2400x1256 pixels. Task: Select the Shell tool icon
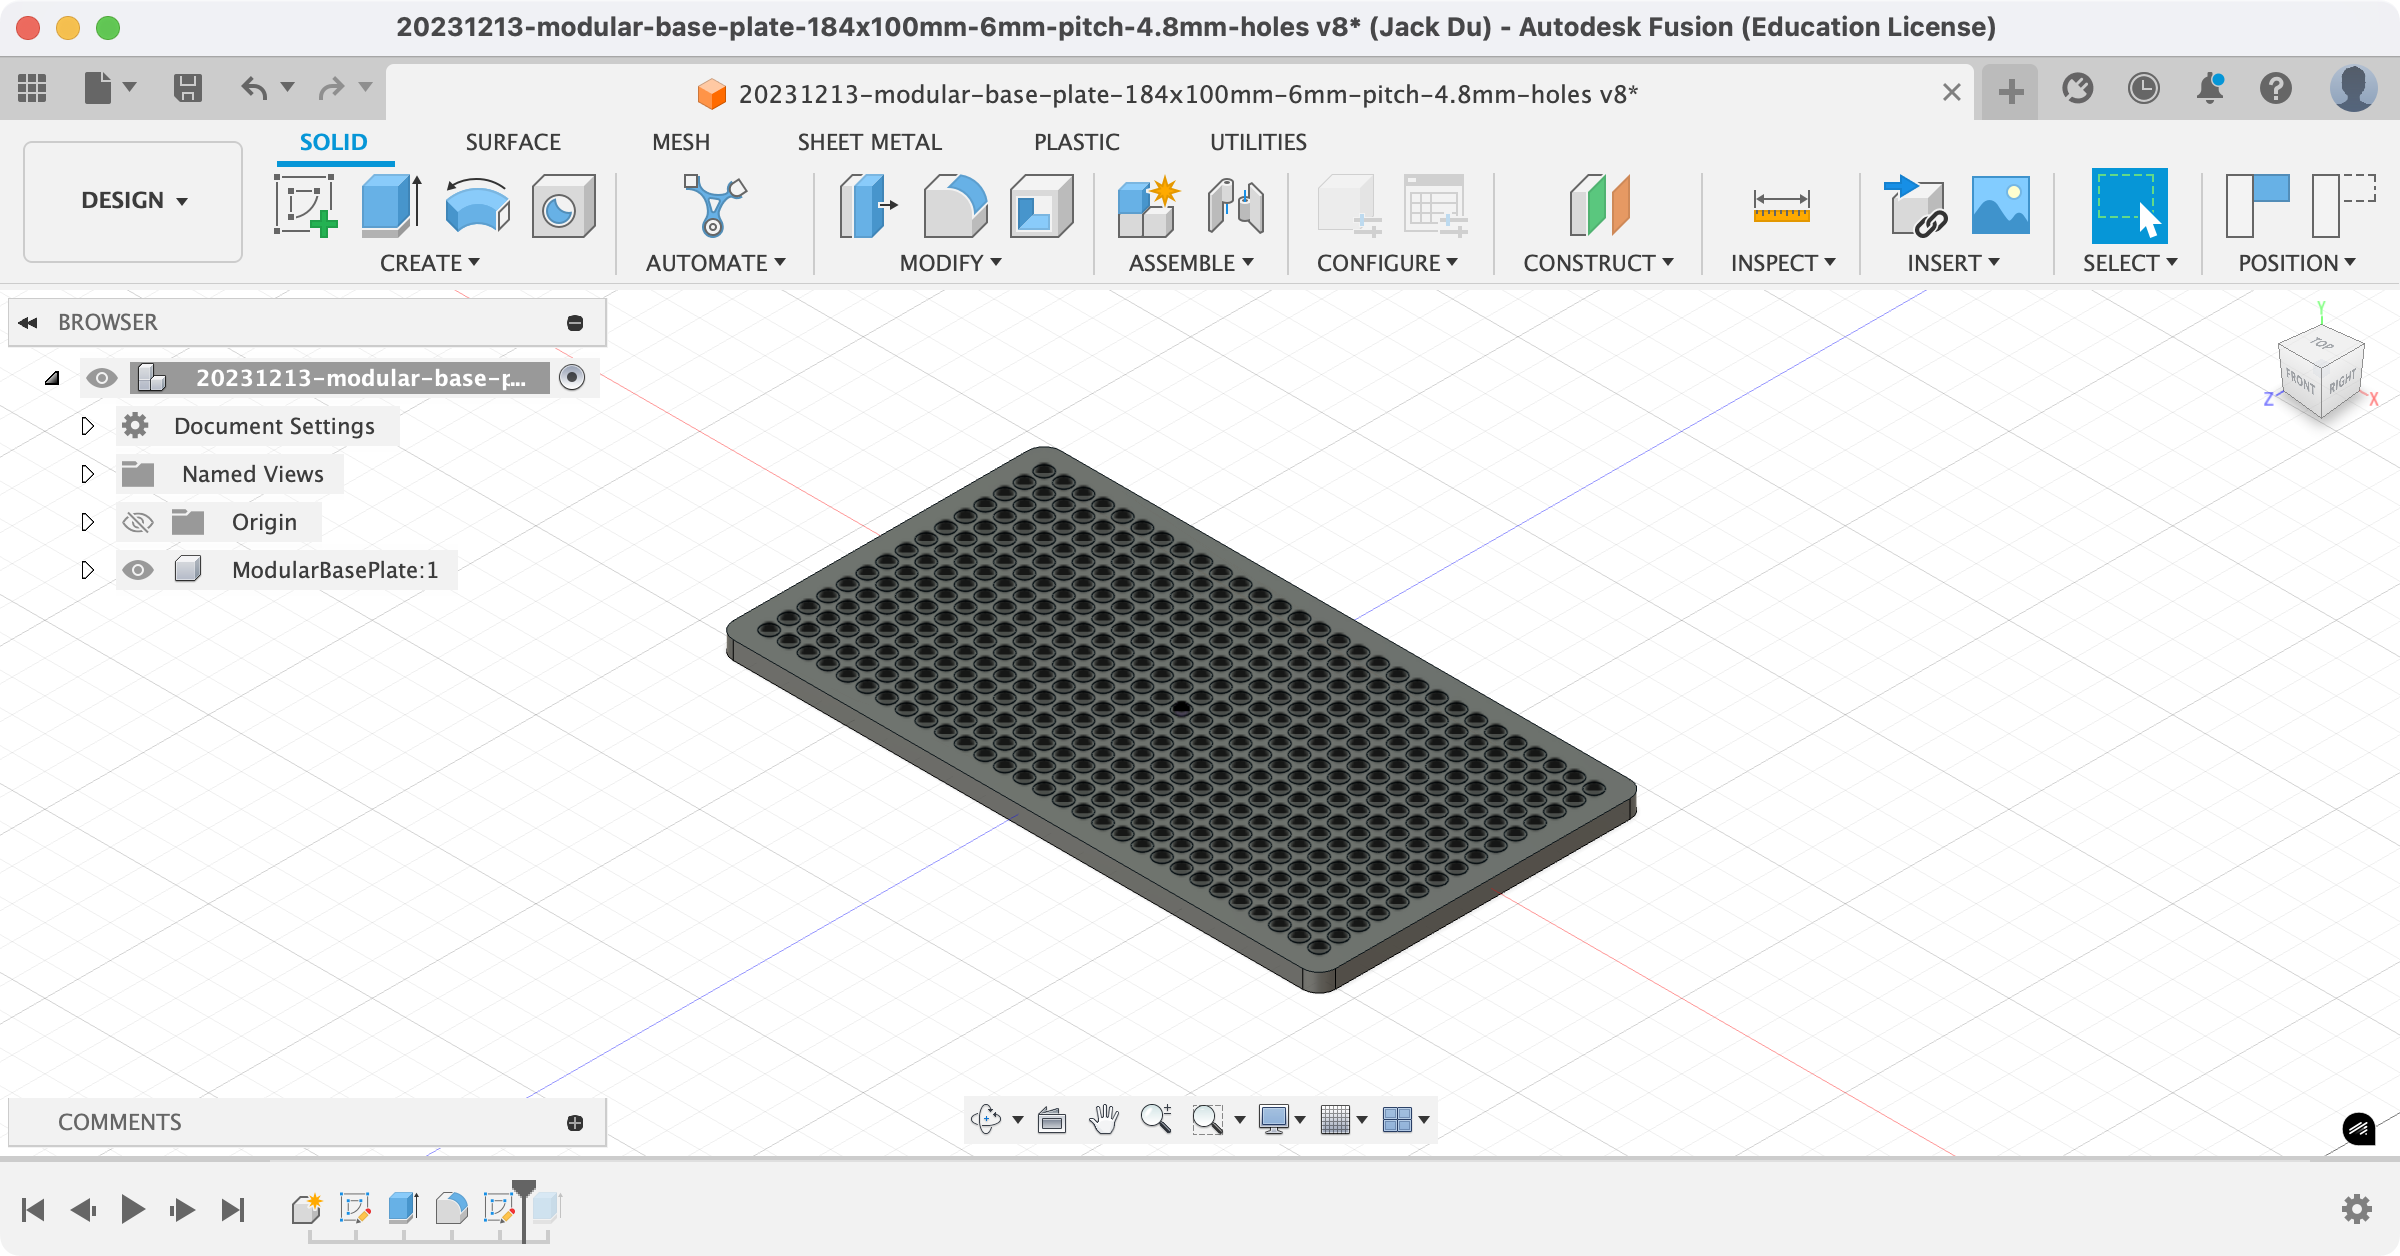1041,205
